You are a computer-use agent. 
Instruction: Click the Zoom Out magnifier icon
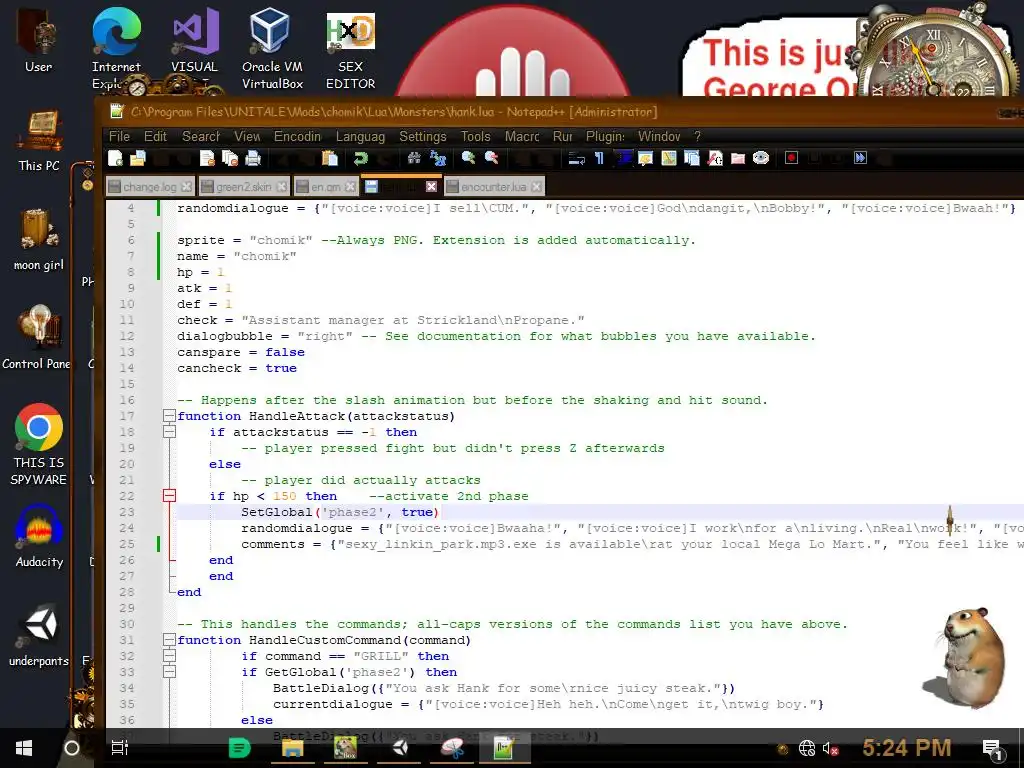pos(491,158)
